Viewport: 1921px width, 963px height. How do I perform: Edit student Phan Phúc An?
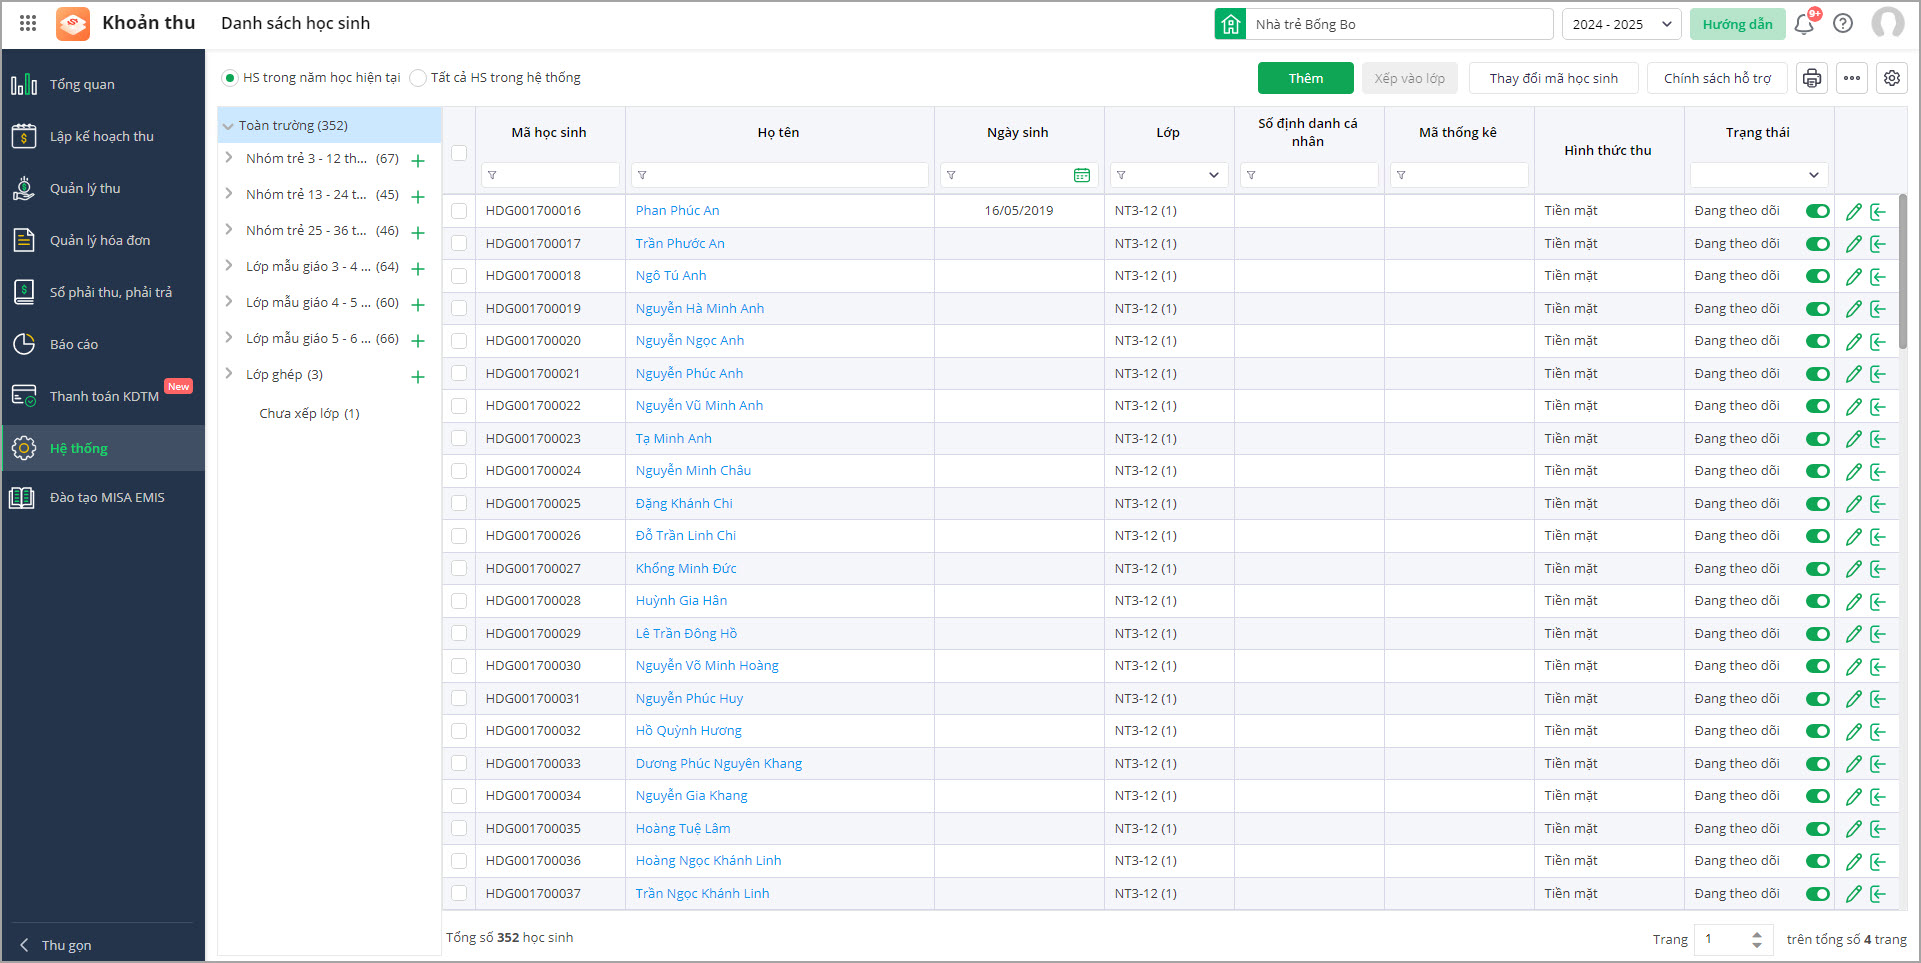coord(1854,211)
